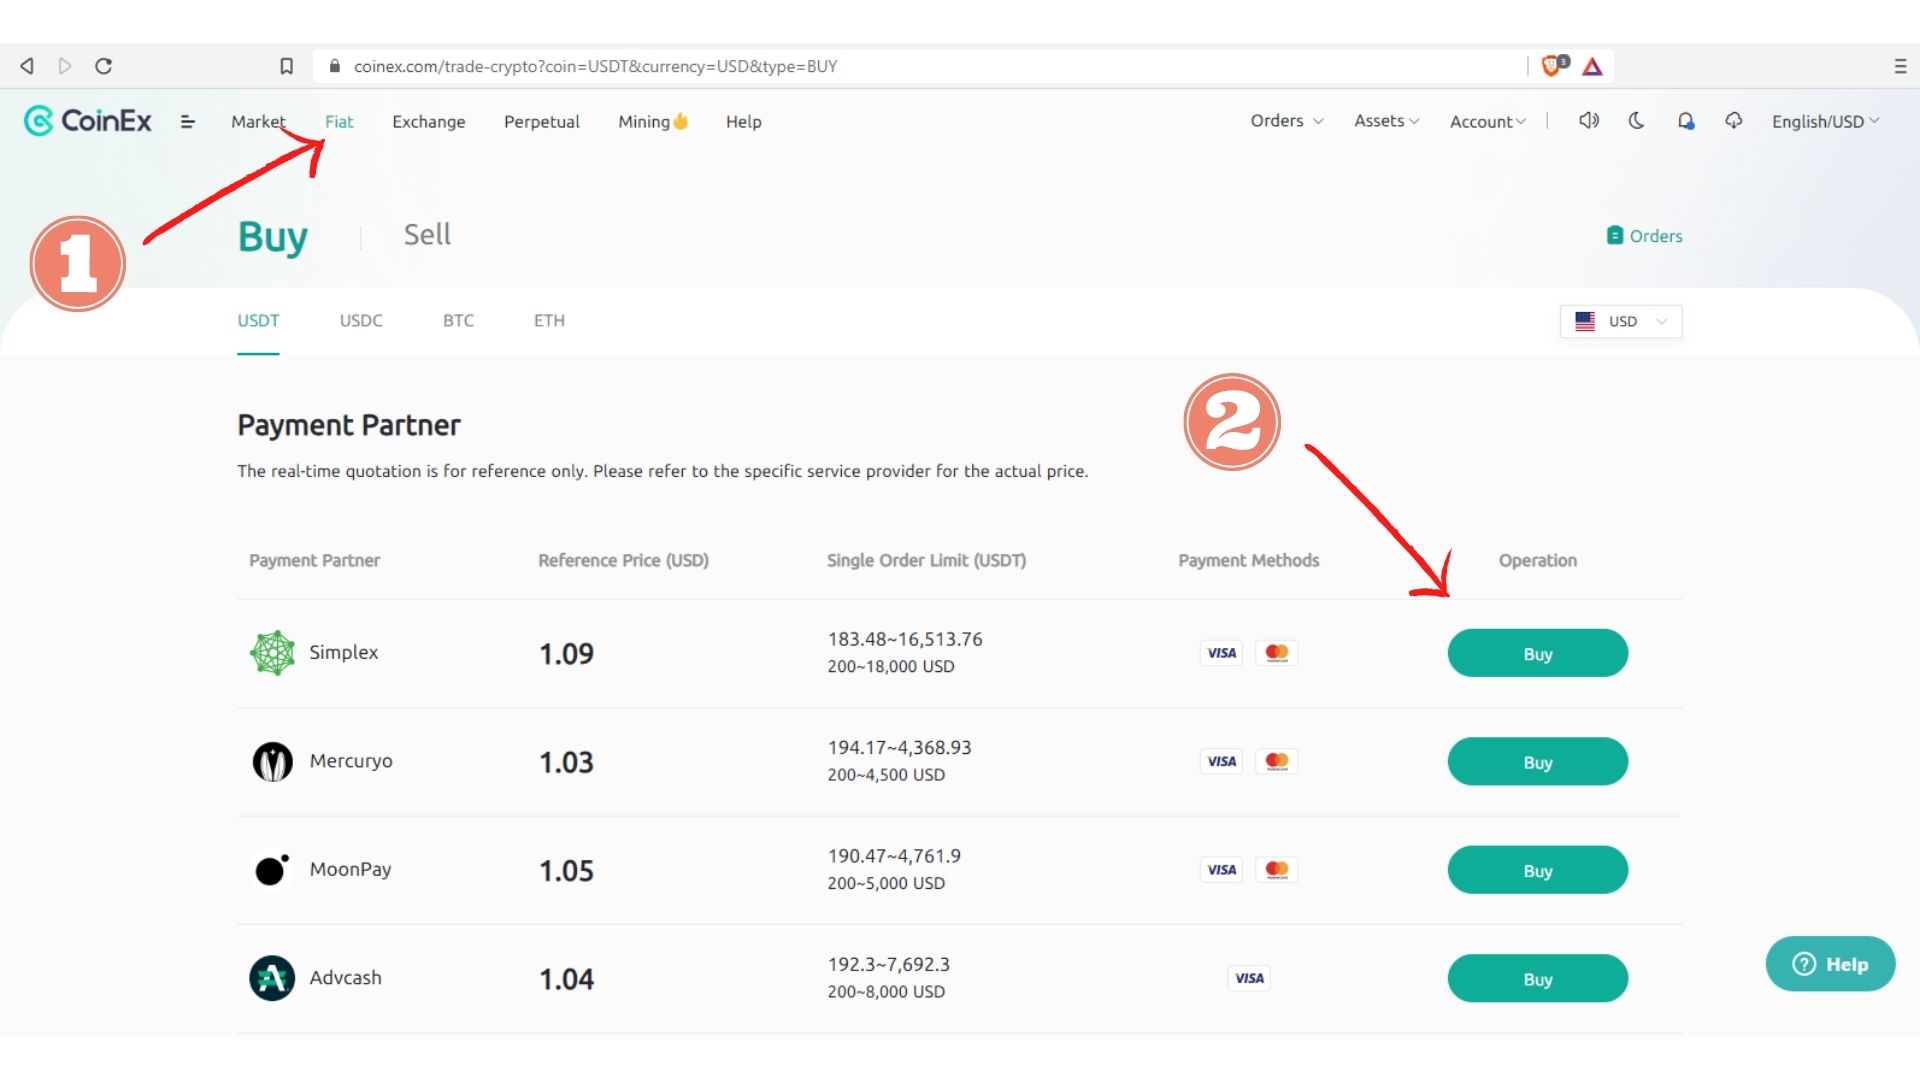Viewport: 1920px width, 1080px height.
Task: Open the Fiat menu item
Action: coord(339,121)
